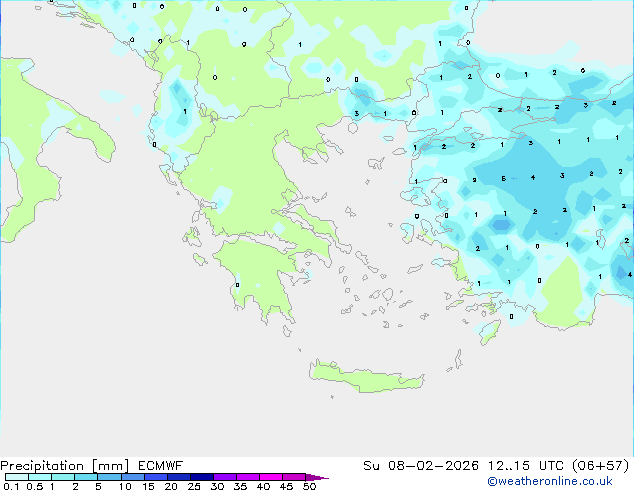Pick the 0.1–0.5 mm legend swatch
Image resolution: width=634 pixels, height=490 pixels.
(x=17, y=477)
